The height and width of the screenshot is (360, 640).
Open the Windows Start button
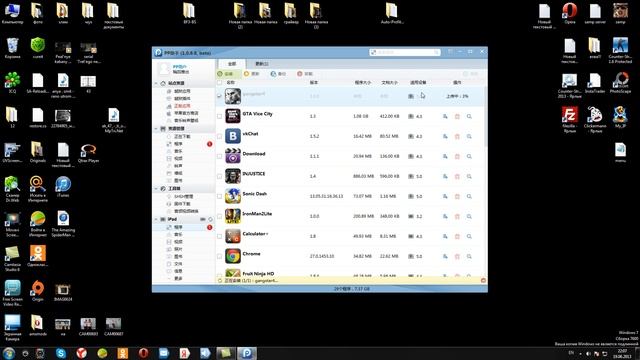coord(9,353)
